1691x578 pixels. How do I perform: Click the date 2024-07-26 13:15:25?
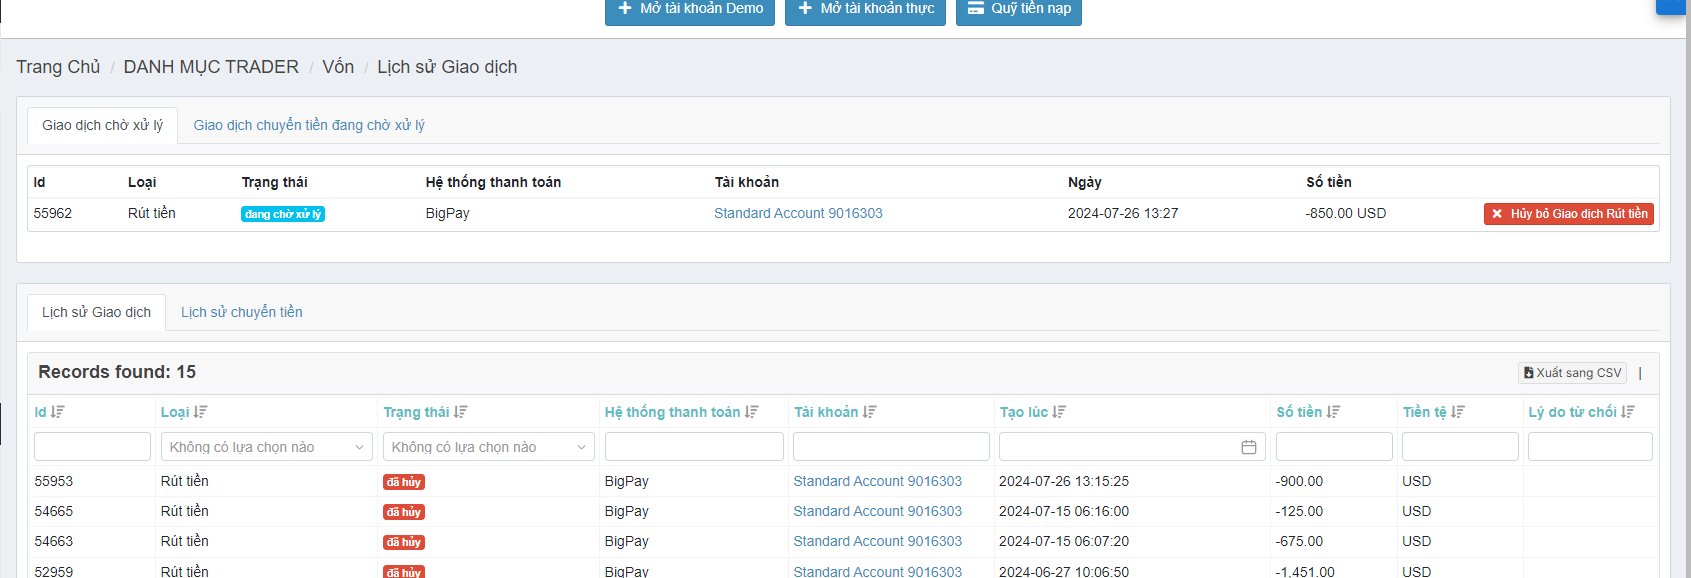click(1064, 481)
